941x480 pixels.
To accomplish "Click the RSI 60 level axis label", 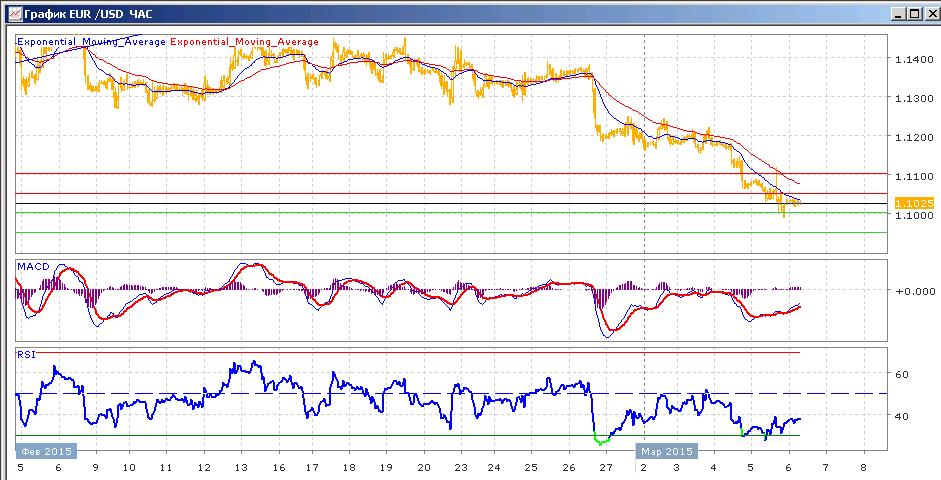I will tap(901, 374).
